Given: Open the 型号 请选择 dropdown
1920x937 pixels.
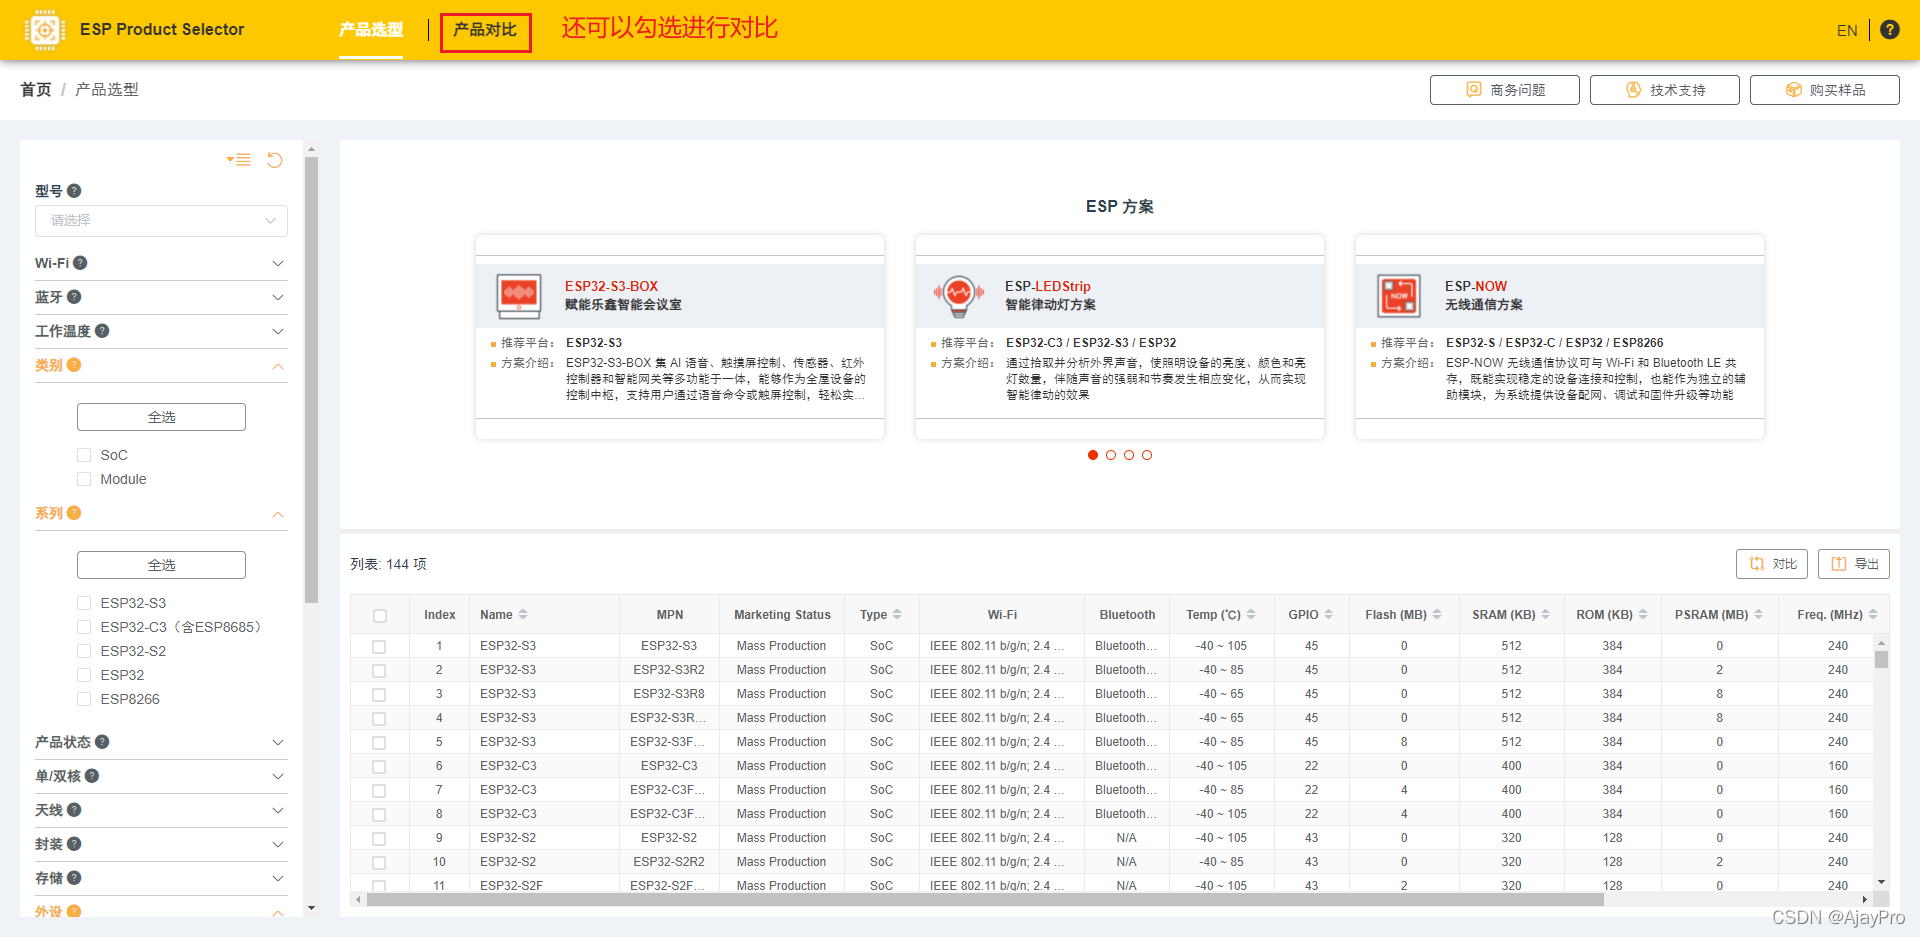Looking at the screenshot, I should (161, 221).
